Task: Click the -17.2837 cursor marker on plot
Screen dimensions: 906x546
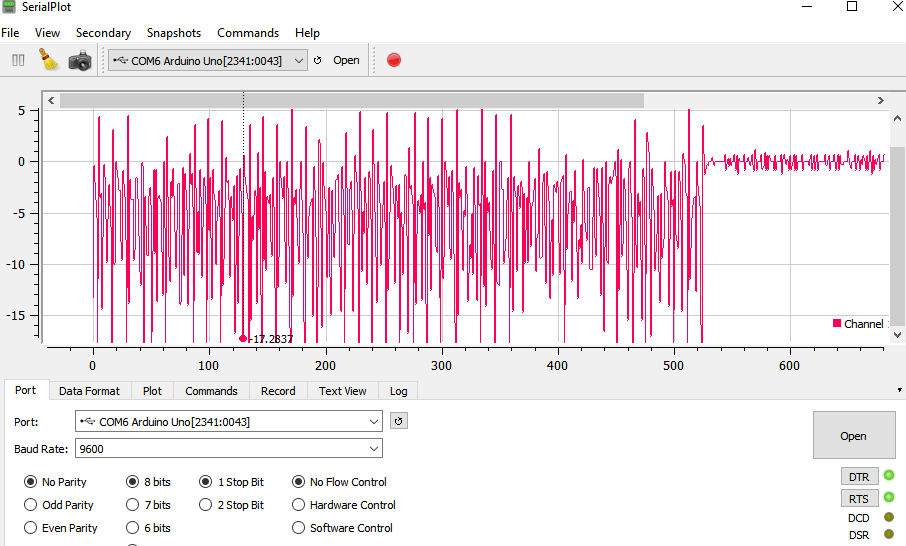Action: click(x=243, y=339)
